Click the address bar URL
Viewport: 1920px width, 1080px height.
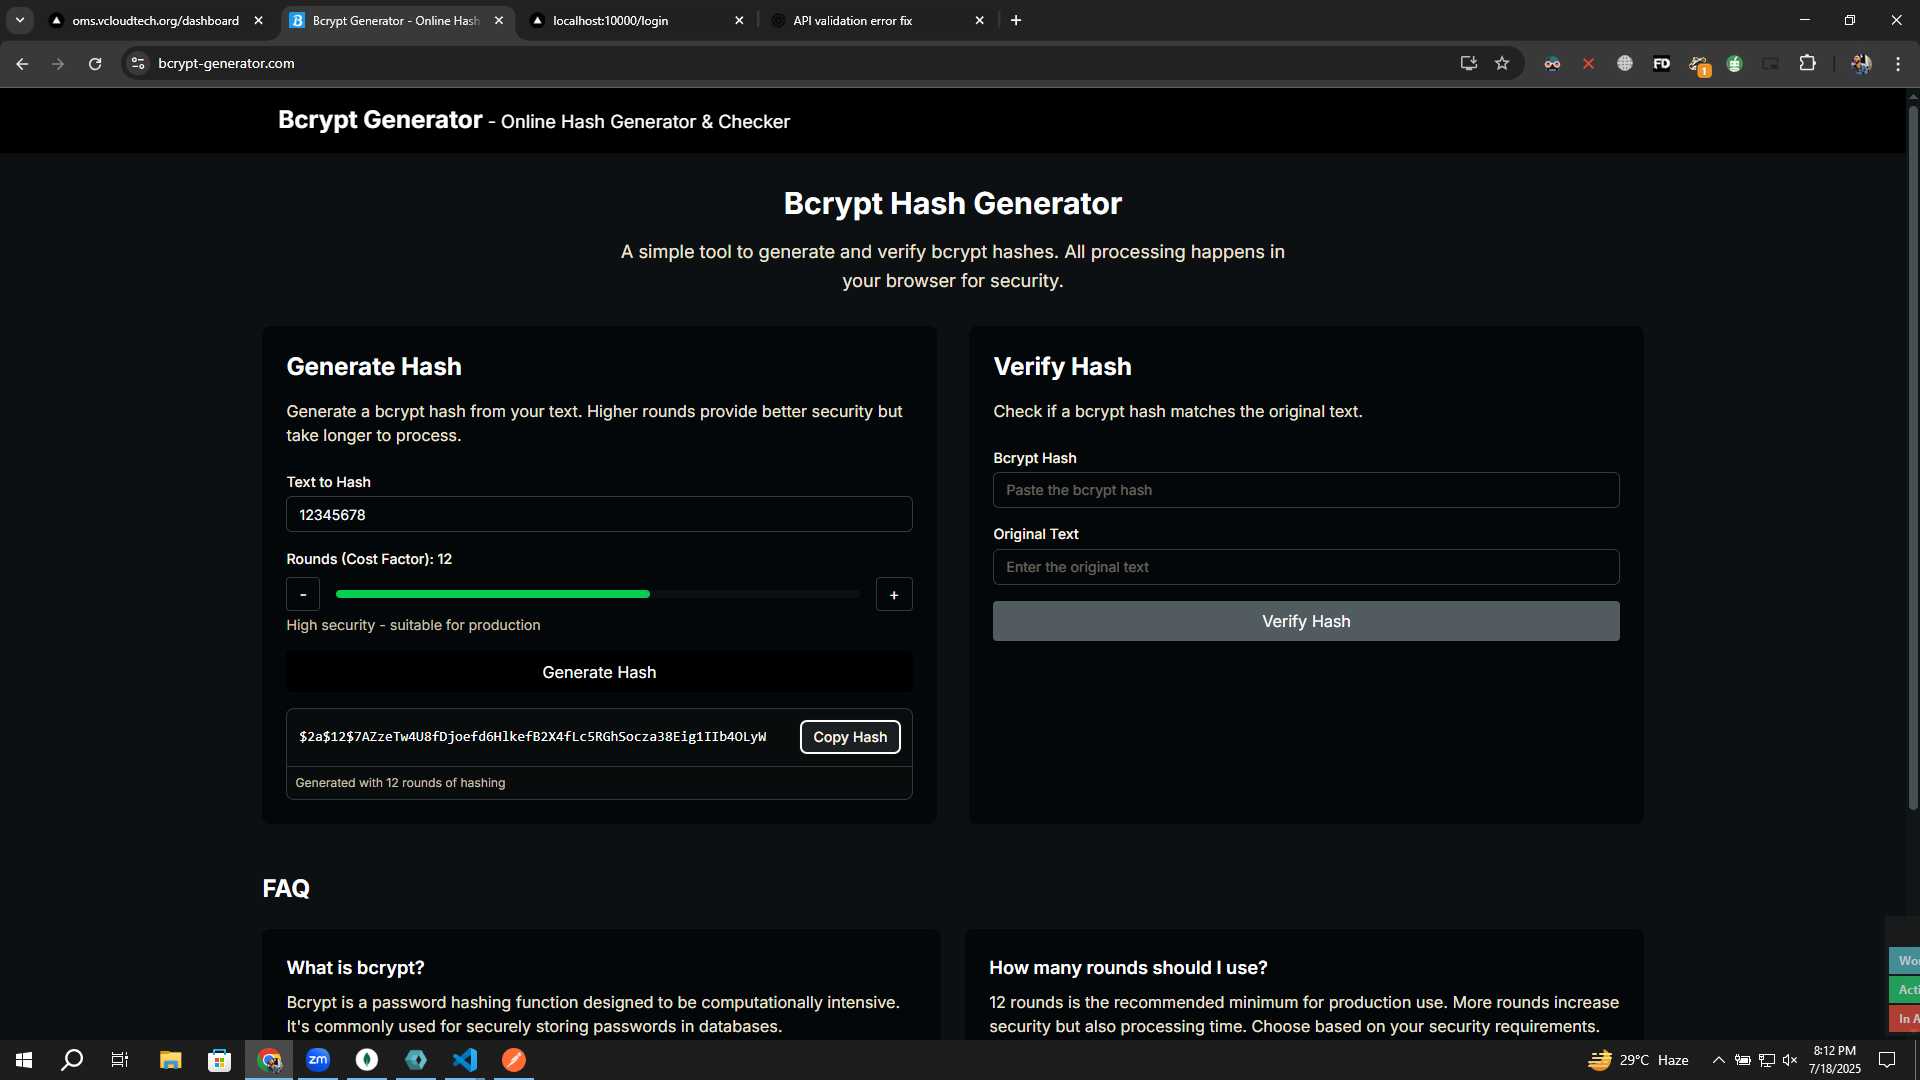click(226, 63)
